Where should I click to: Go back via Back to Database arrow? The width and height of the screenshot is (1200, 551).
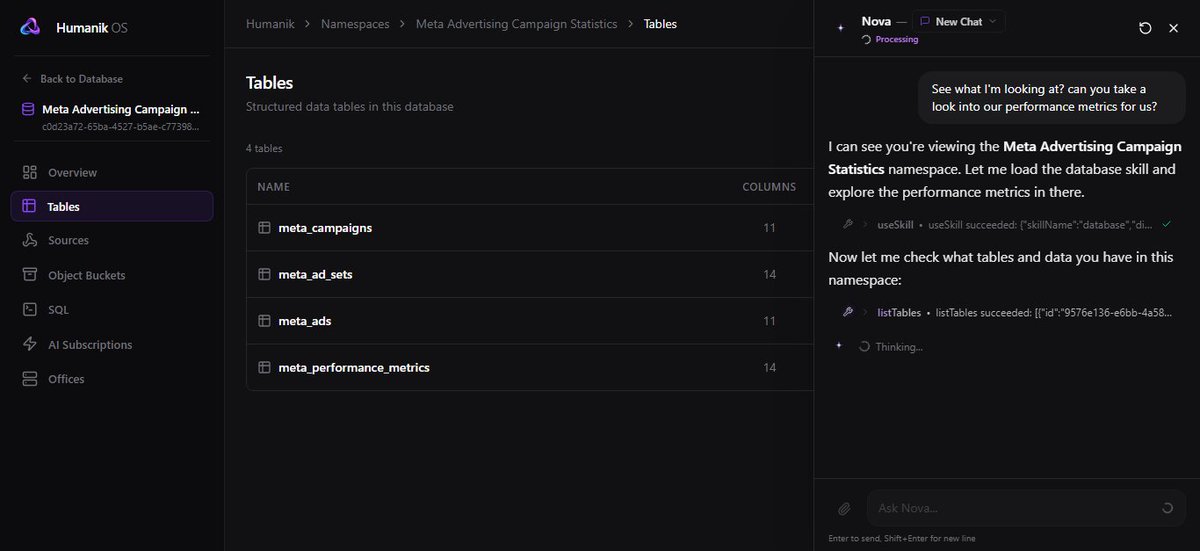tap(27, 79)
